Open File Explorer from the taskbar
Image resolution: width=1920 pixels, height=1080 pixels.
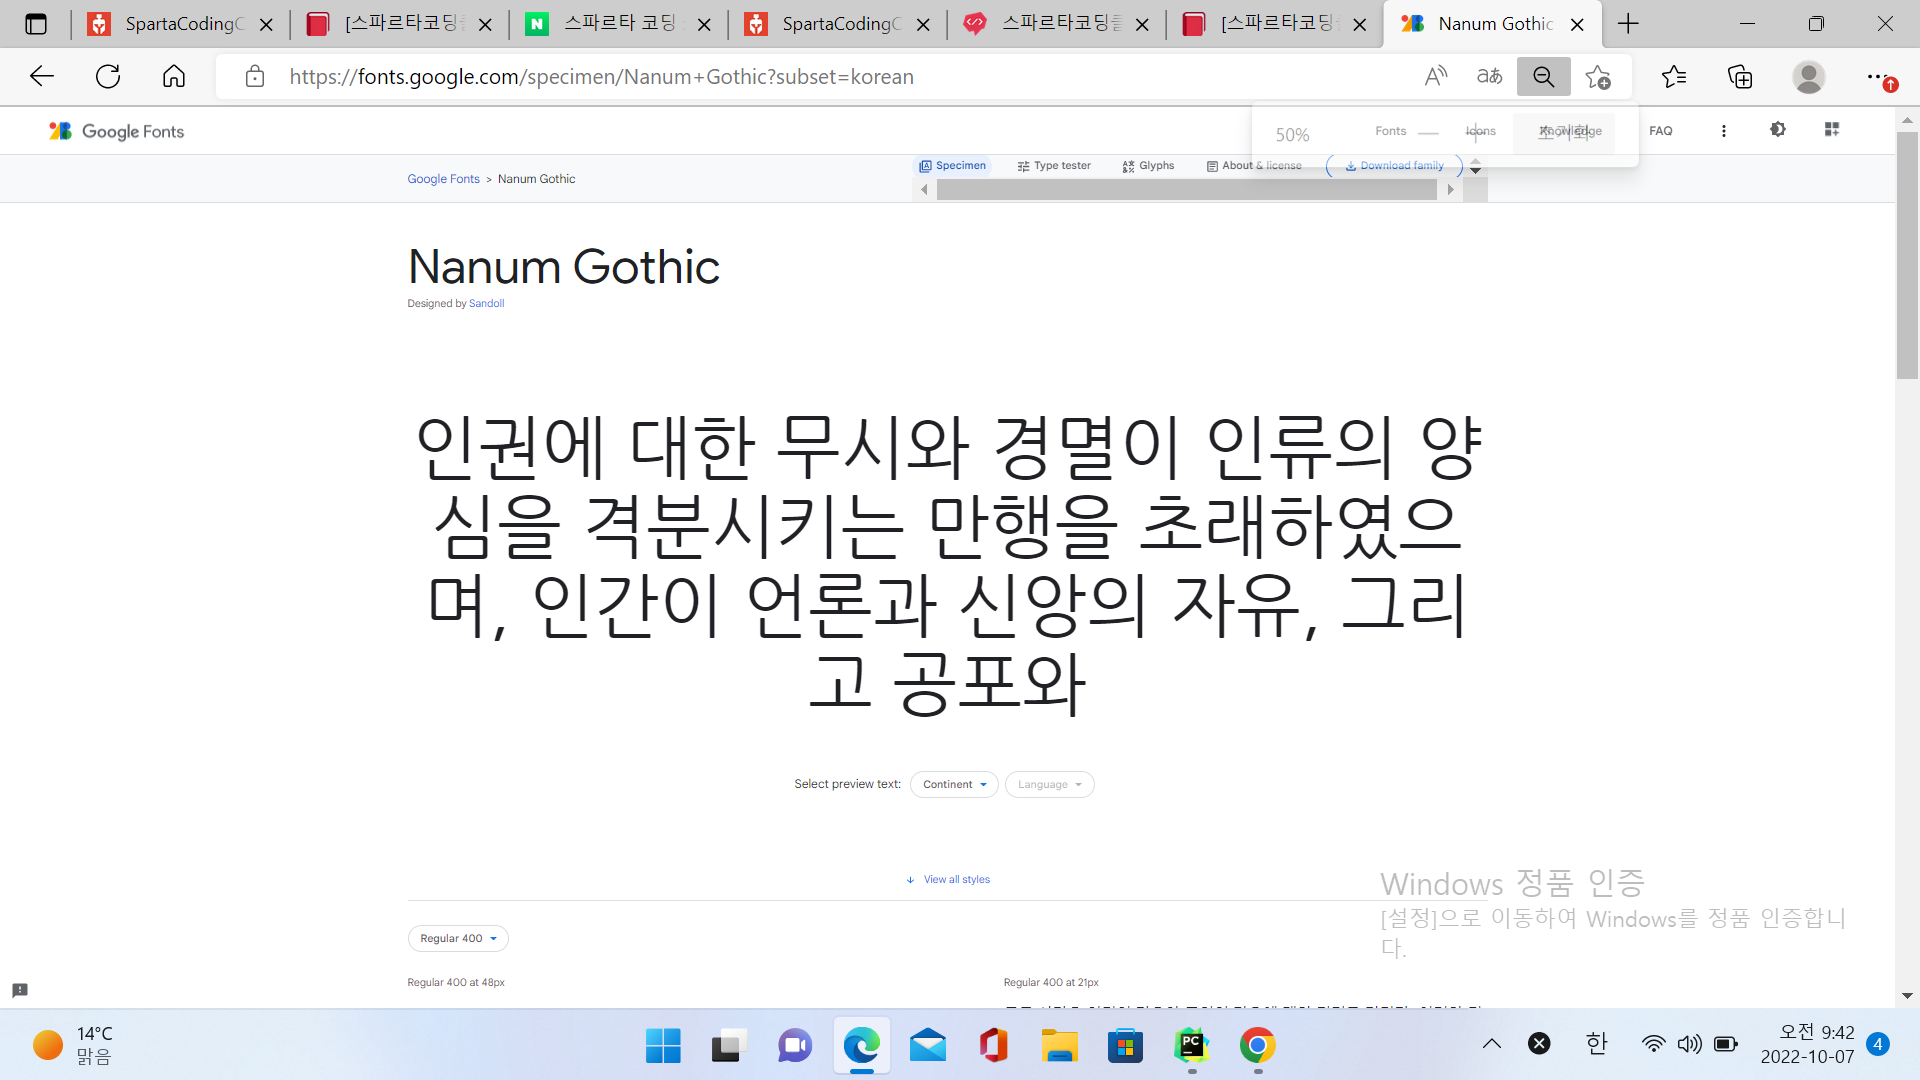1059,1046
